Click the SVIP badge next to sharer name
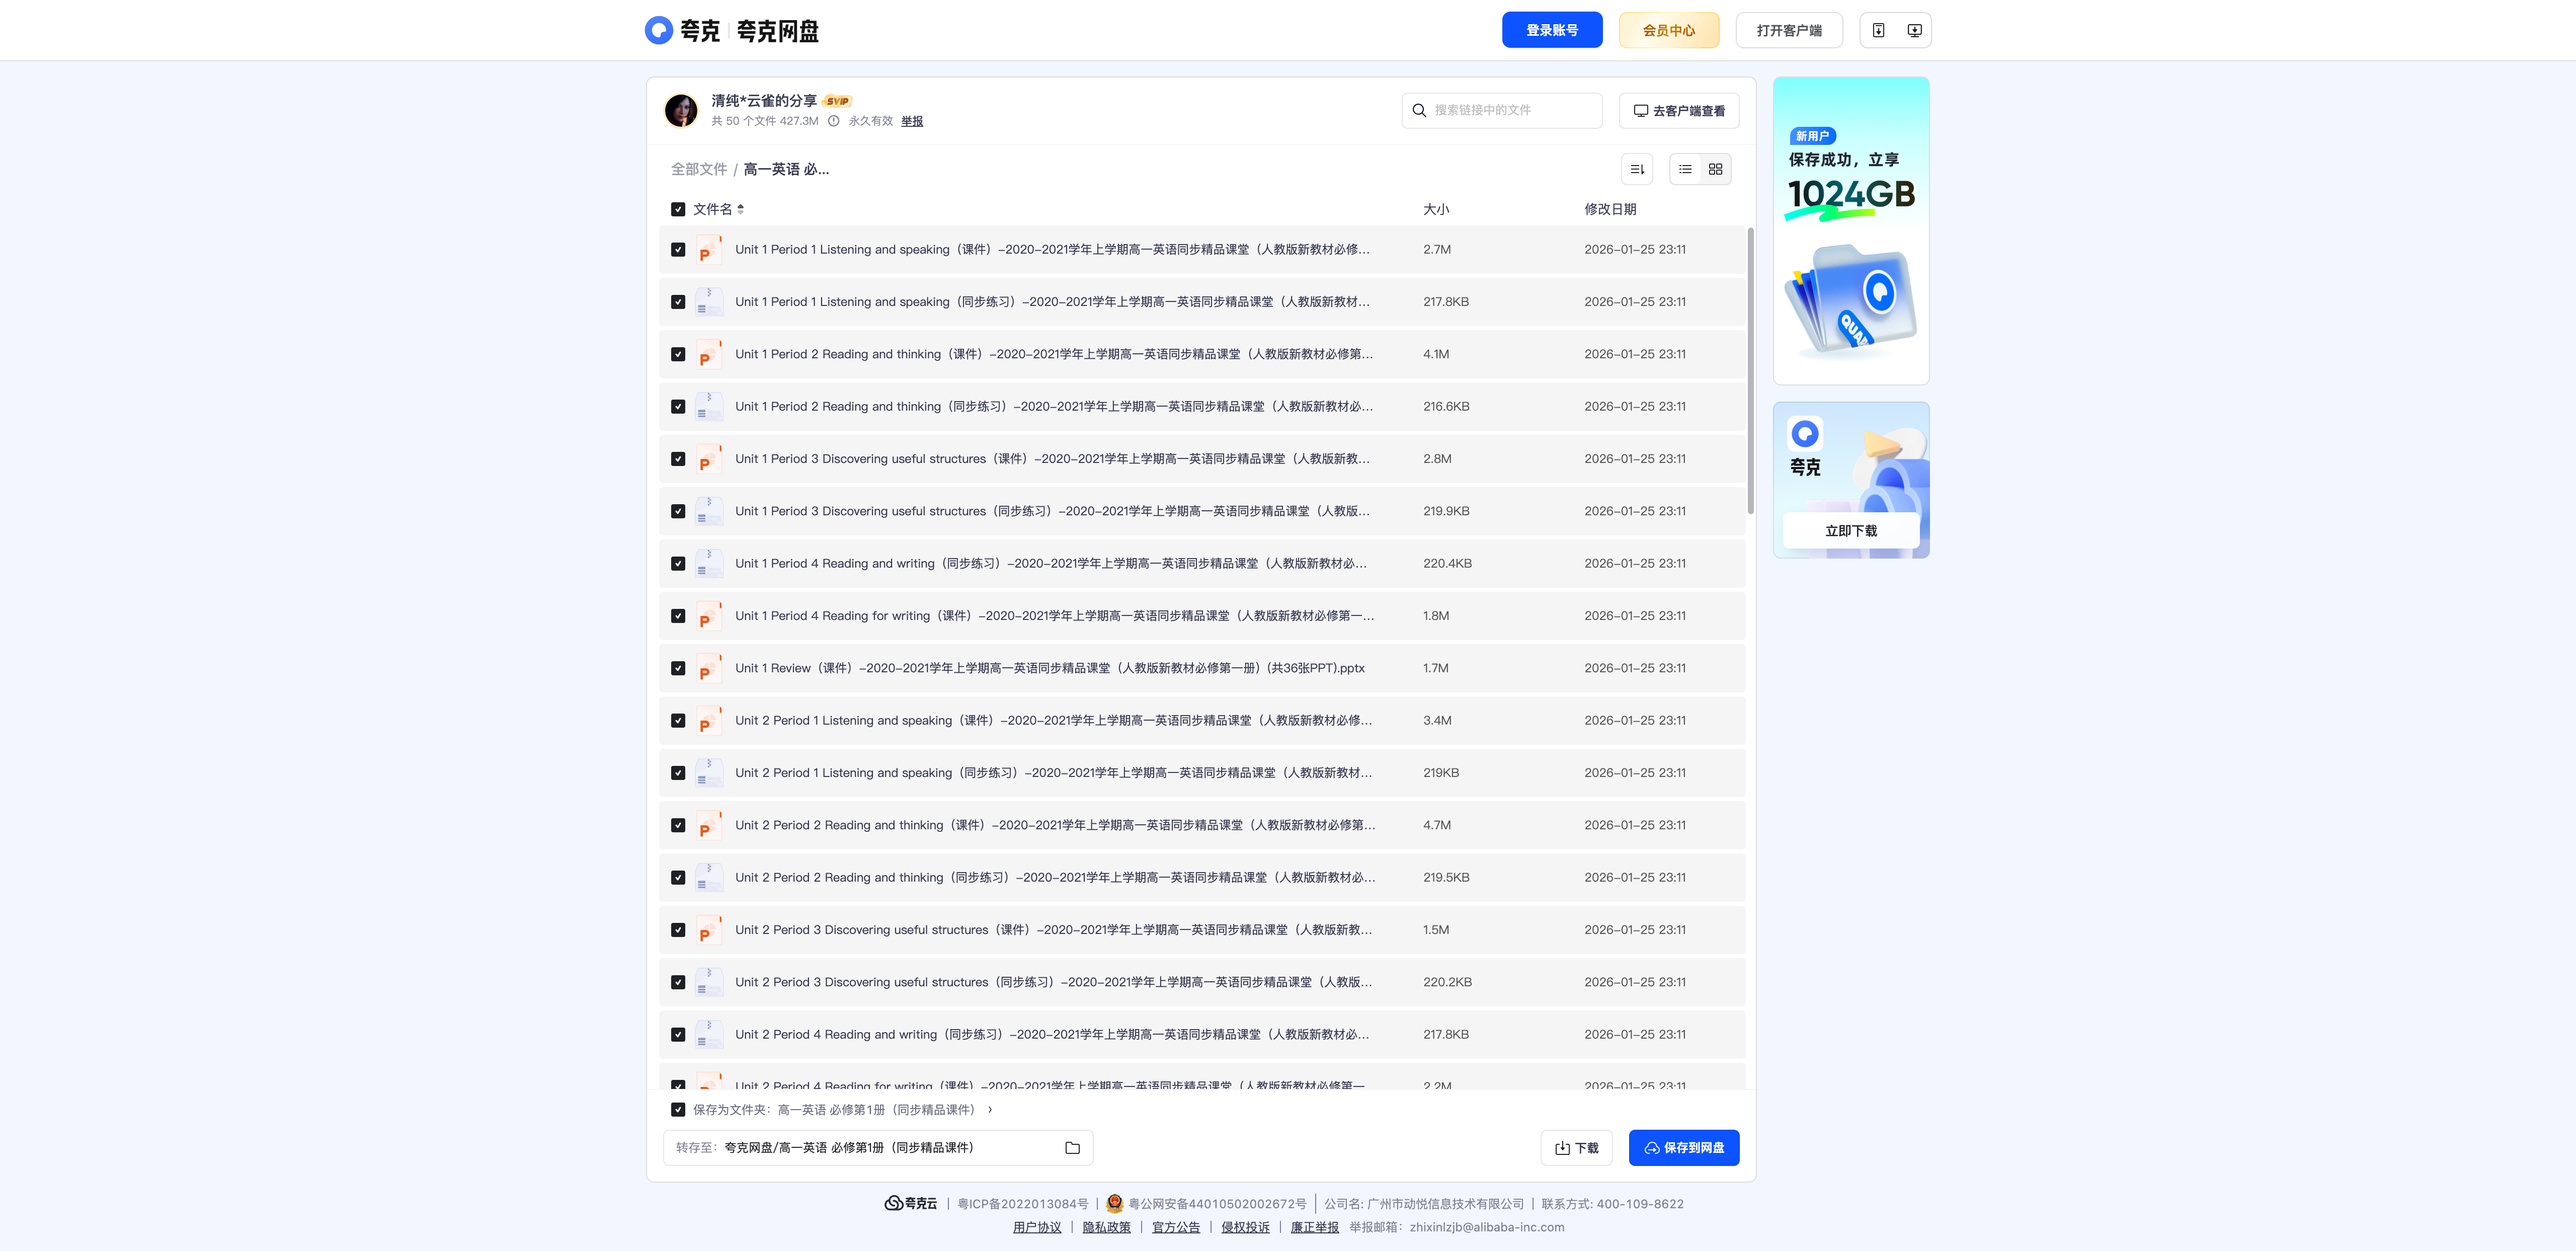2576x1251 pixels. click(837, 101)
